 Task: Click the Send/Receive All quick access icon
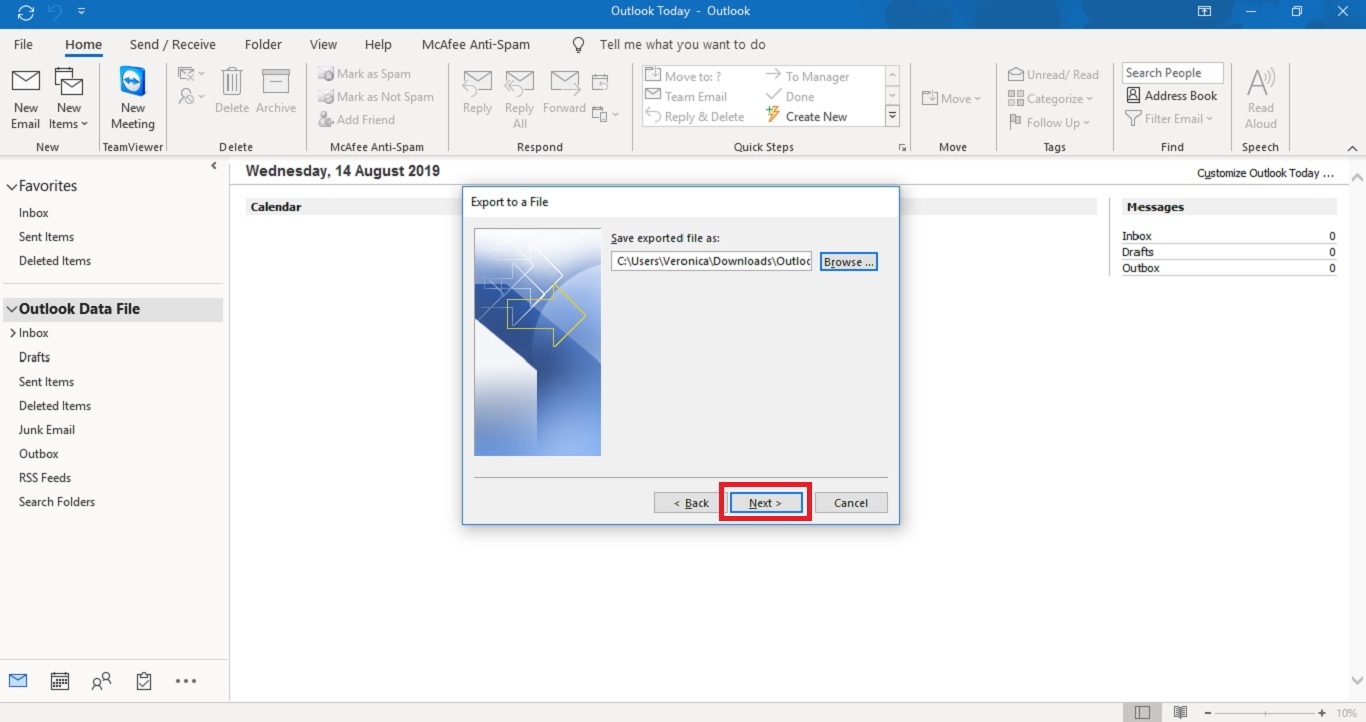tap(26, 12)
